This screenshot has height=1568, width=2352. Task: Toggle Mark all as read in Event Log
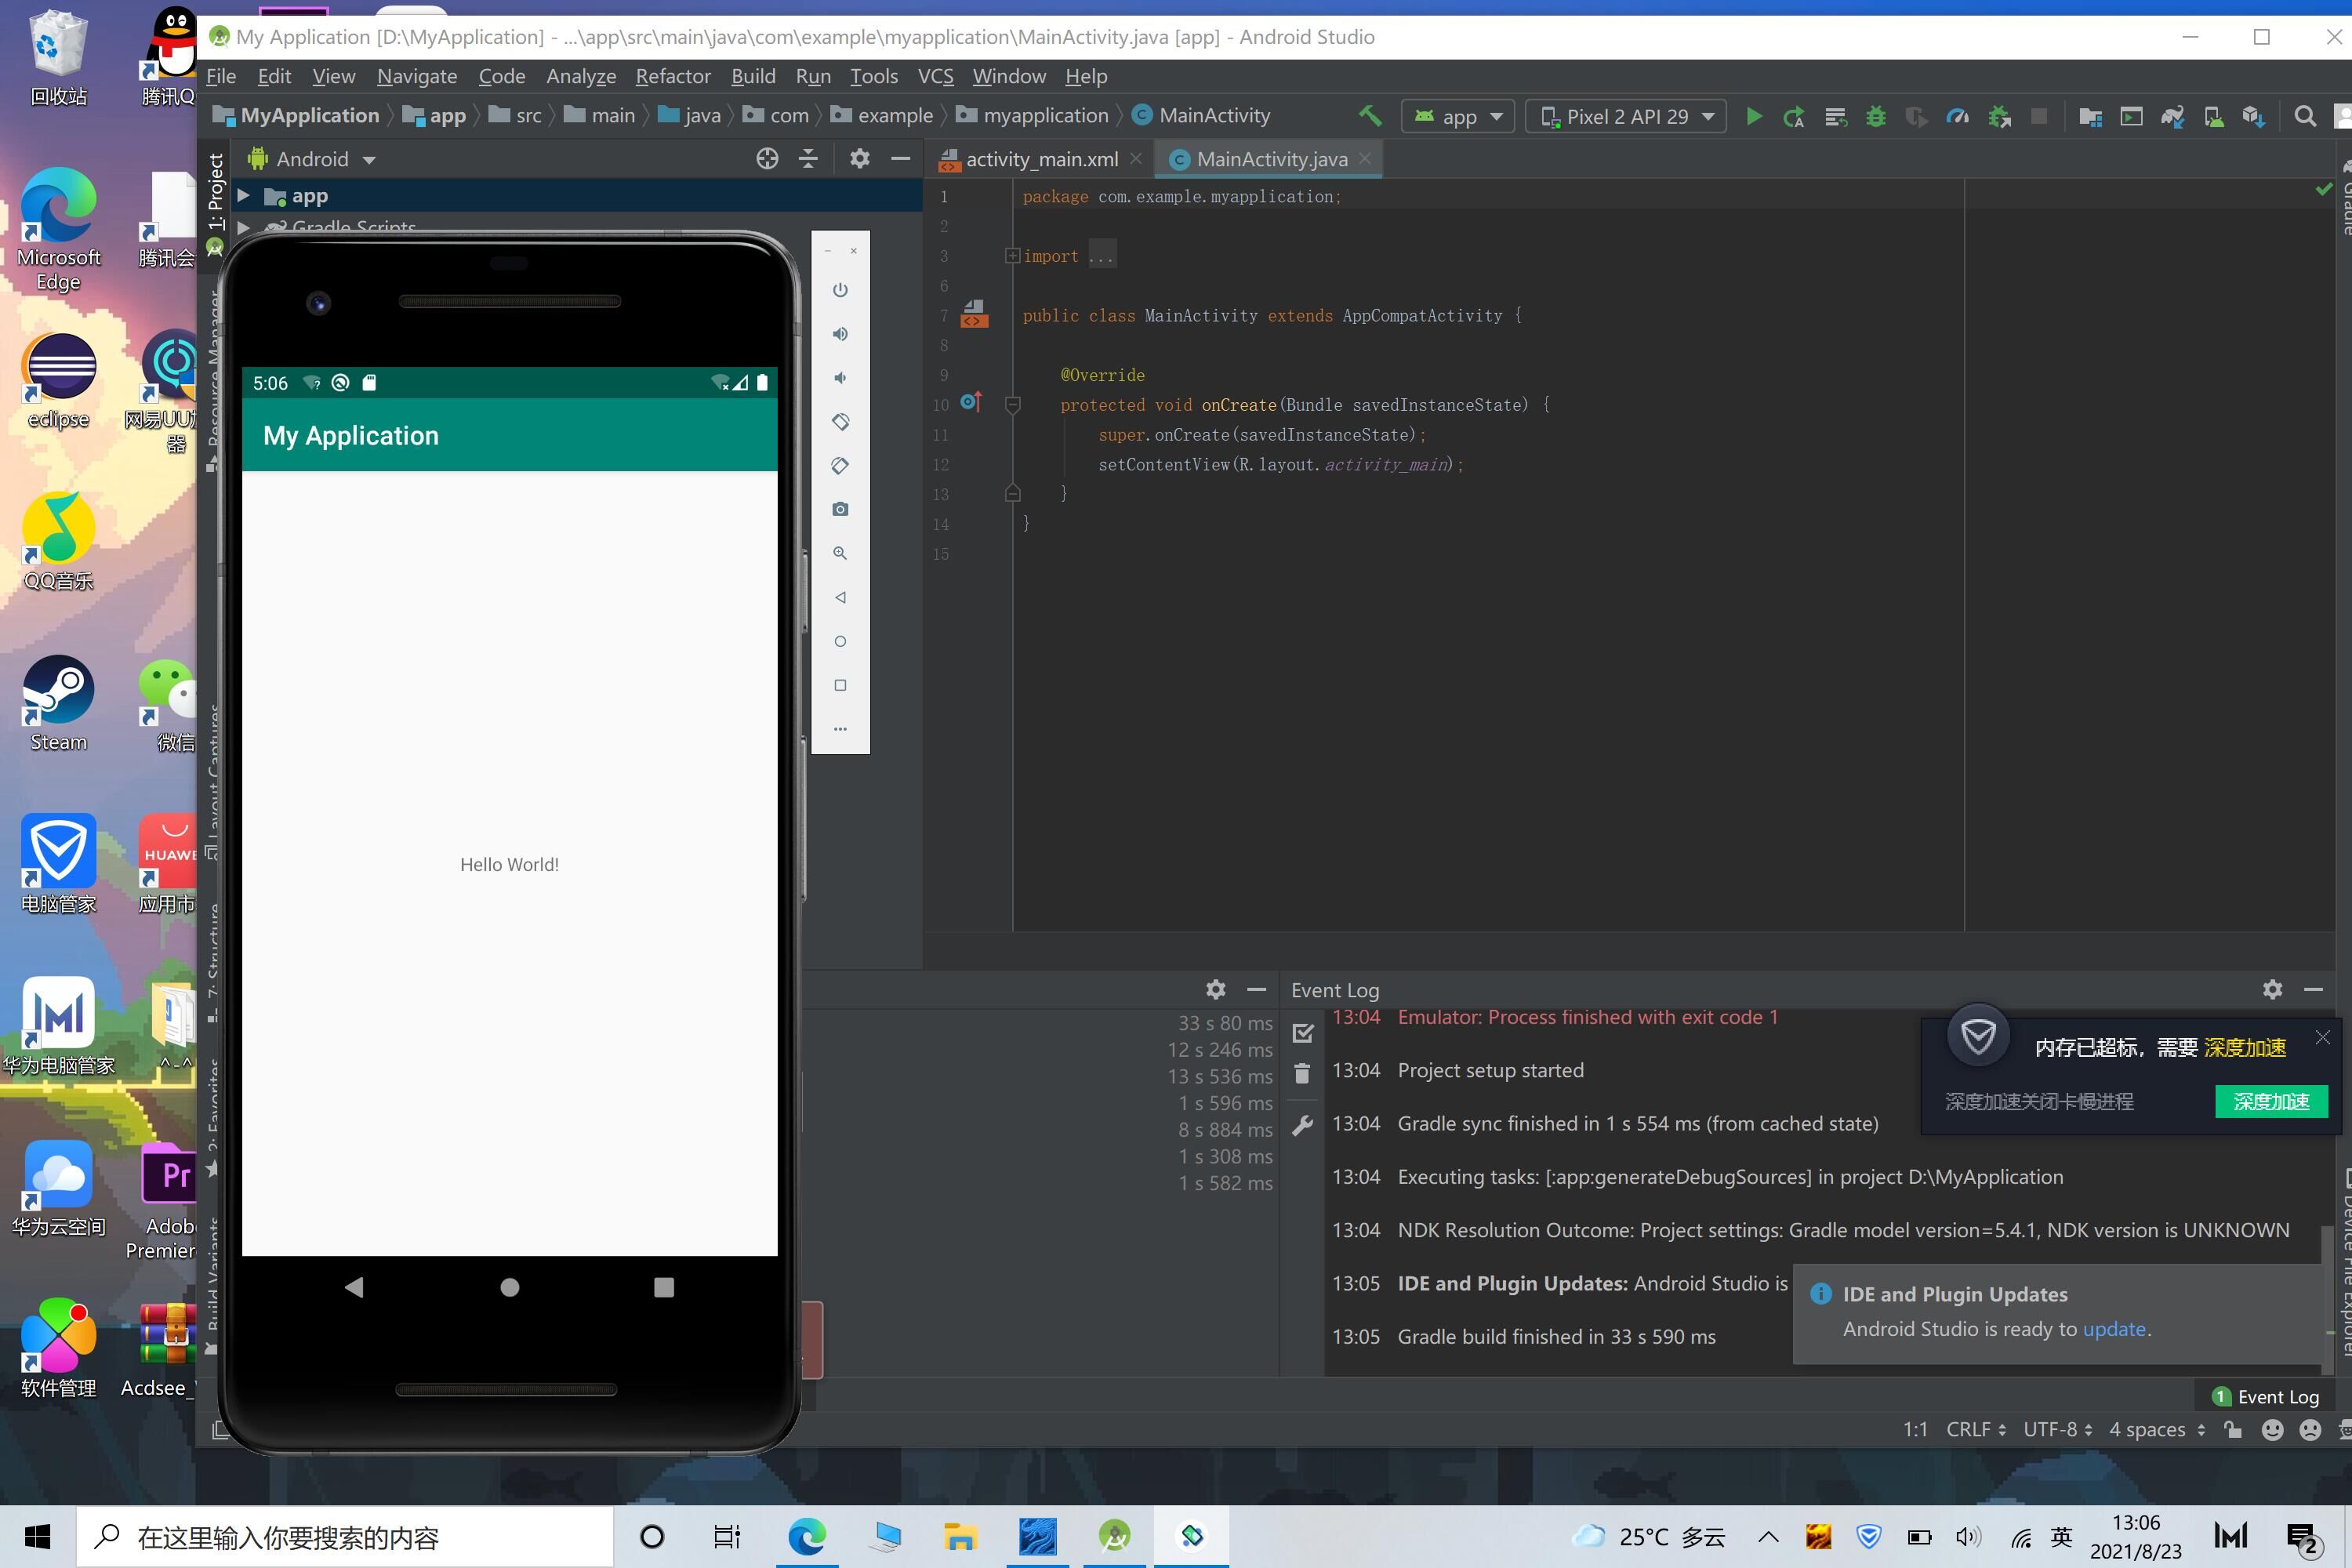coord(1302,1032)
